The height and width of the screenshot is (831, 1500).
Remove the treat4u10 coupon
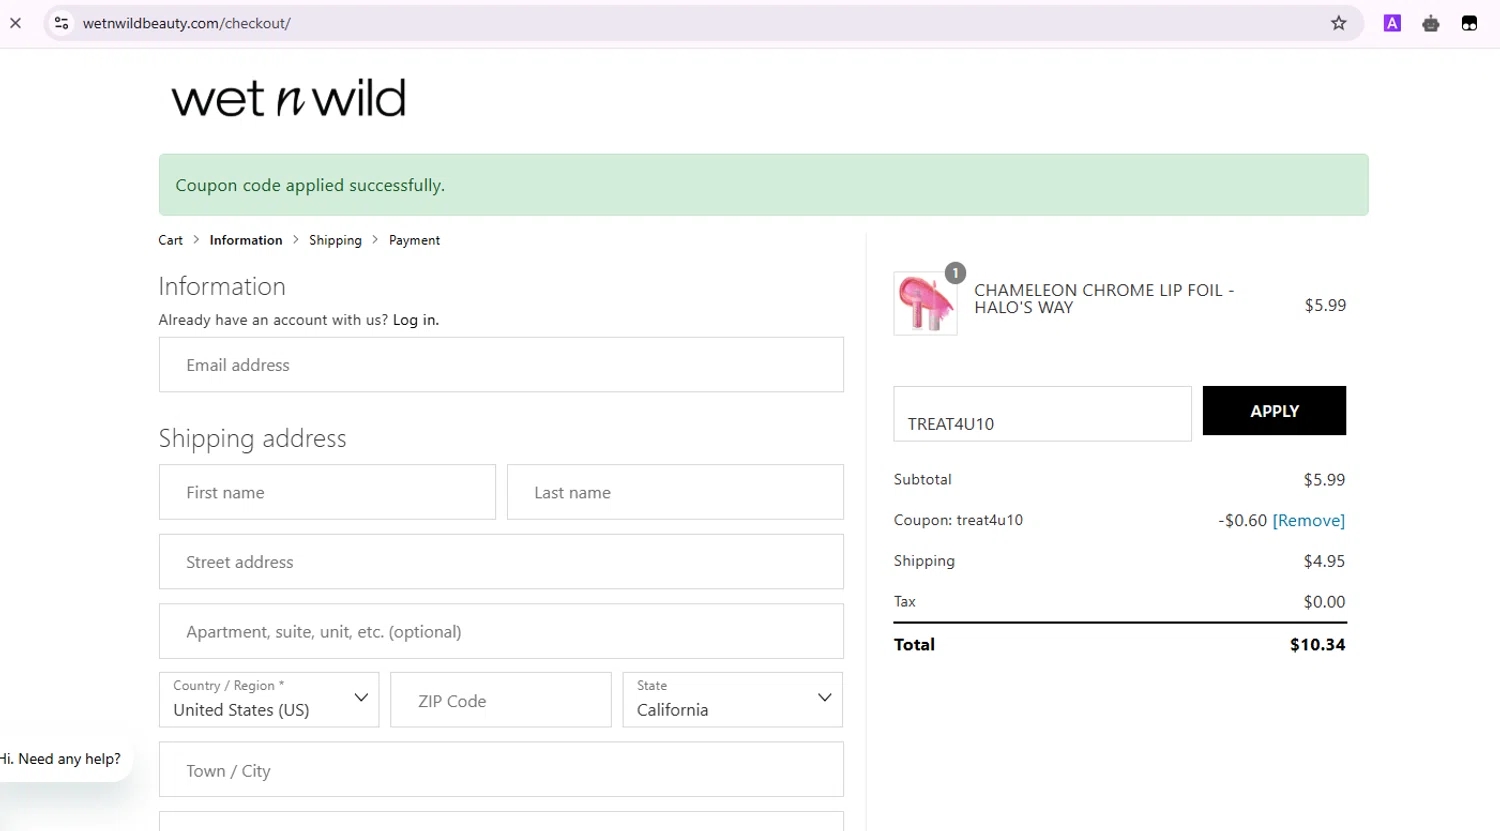tap(1308, 520)
